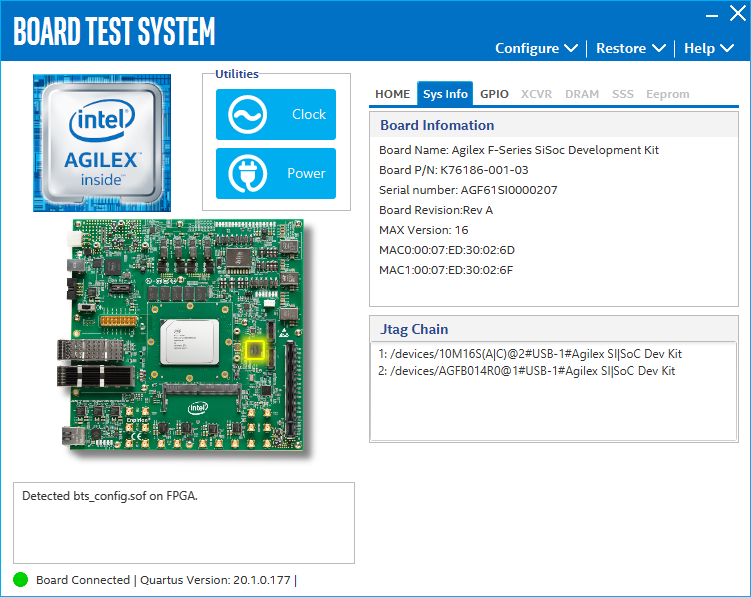
Task: Click the Board Infomation section header
Action: [437, 125]
